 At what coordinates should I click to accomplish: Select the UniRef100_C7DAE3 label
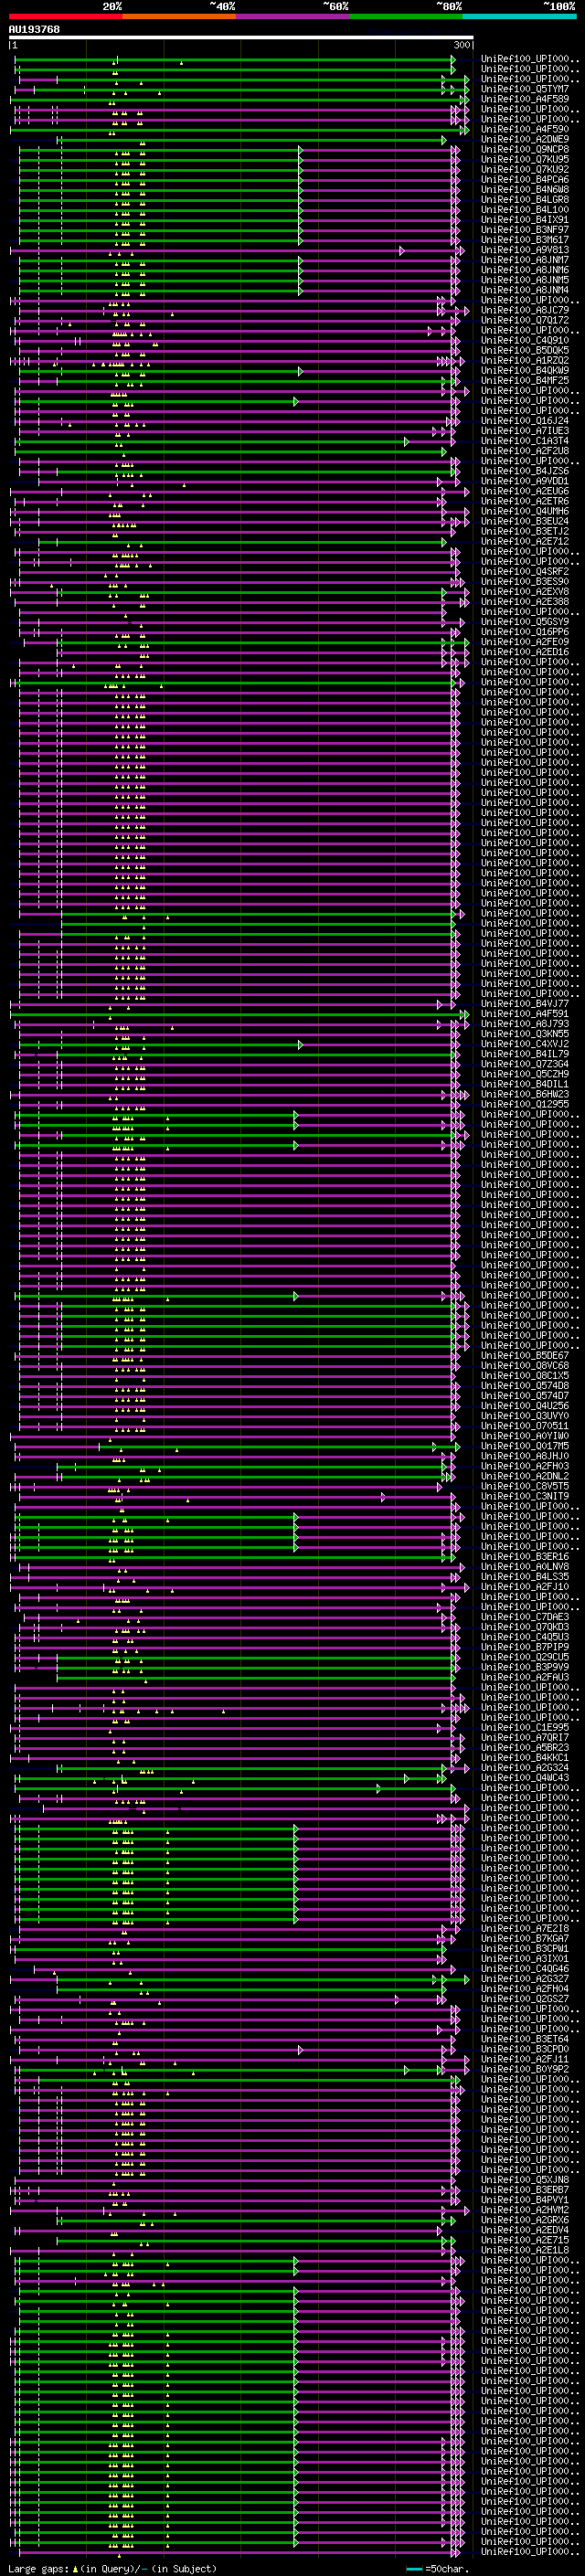tap(525, 1616)
